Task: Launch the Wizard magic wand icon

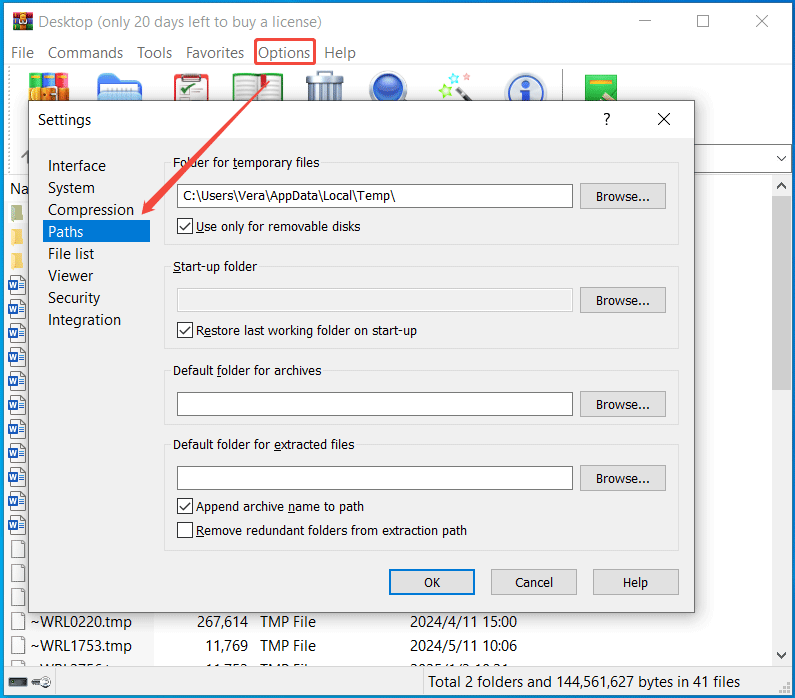Action: [x=455, y=86]
